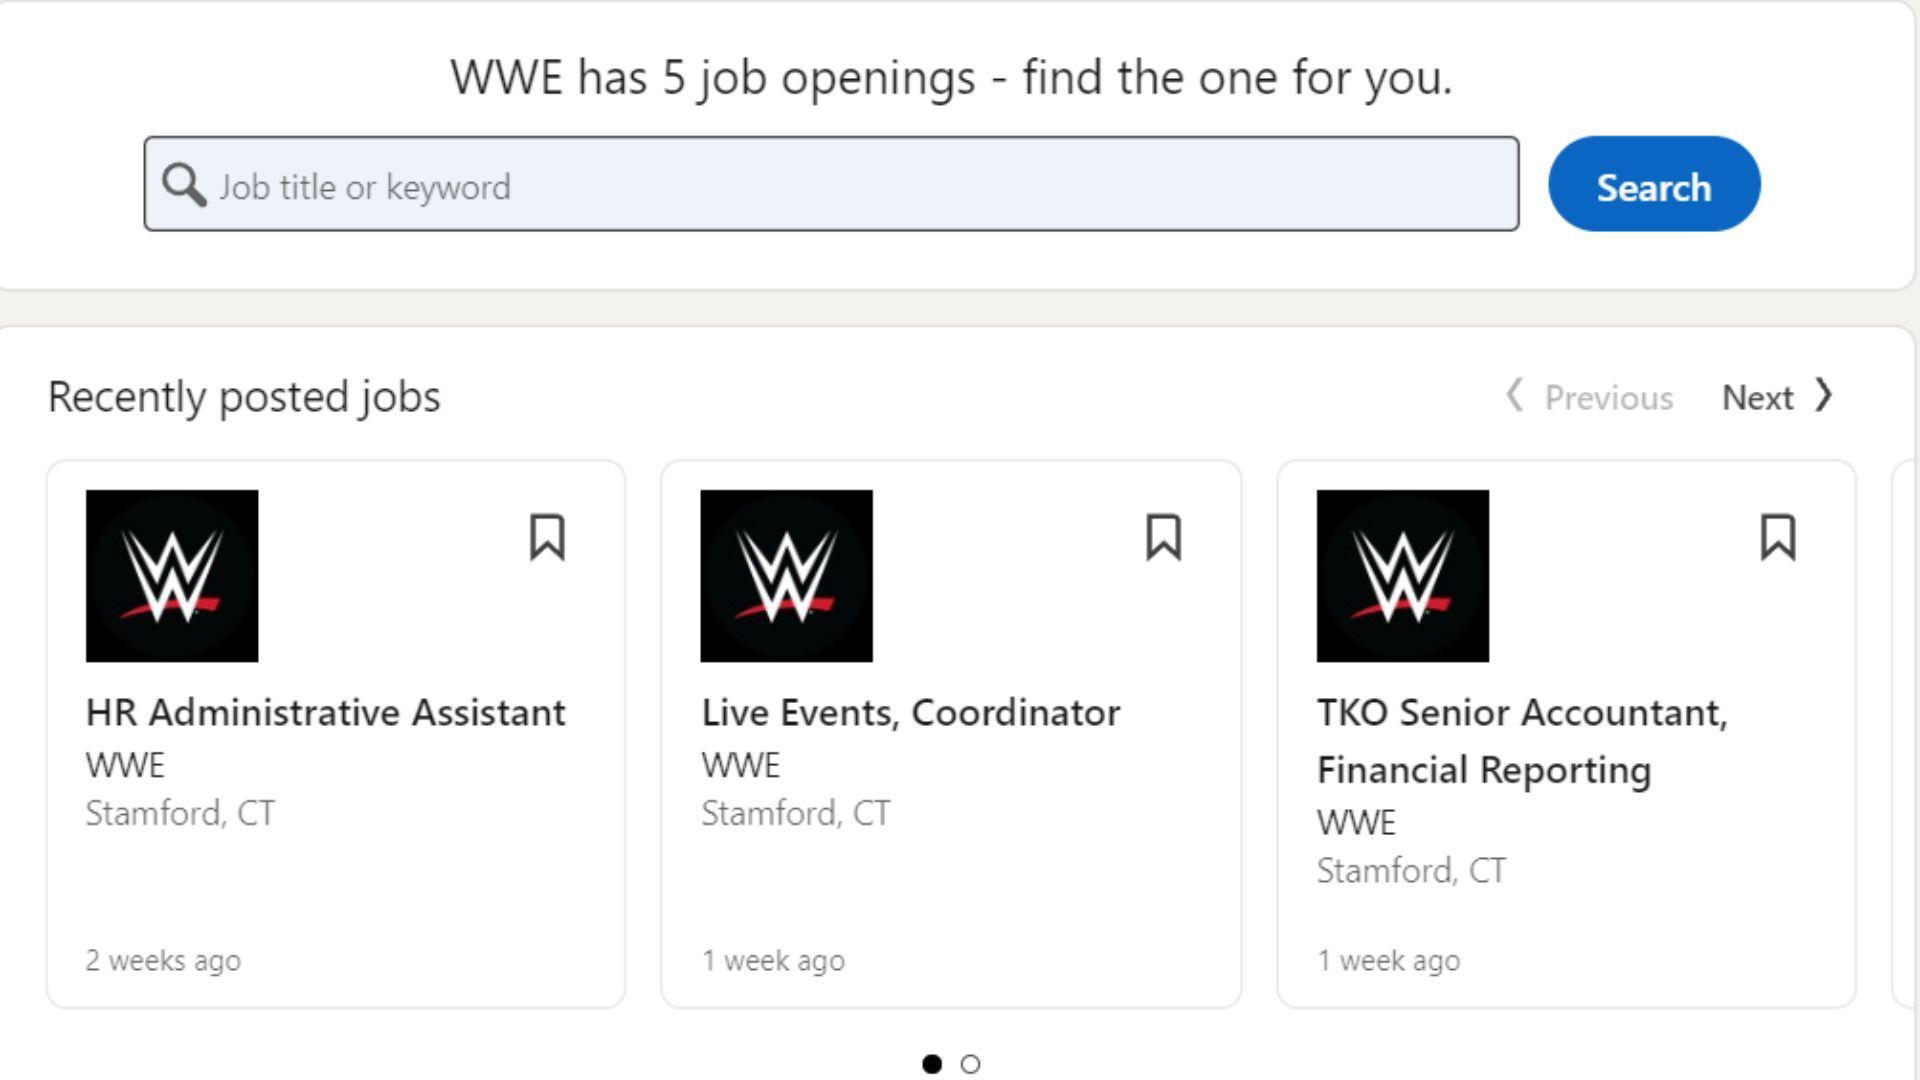The height and width of the screenshot is (1080, 1920).
Task: Open the Live Events, Coordinator job listing
Action: [x=911, y=712]
